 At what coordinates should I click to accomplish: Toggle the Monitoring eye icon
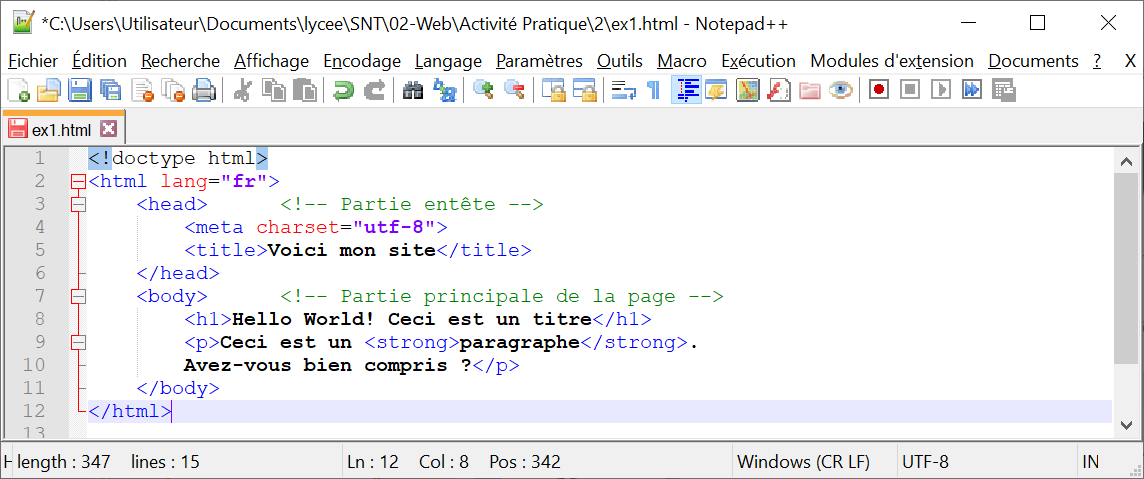841,90
